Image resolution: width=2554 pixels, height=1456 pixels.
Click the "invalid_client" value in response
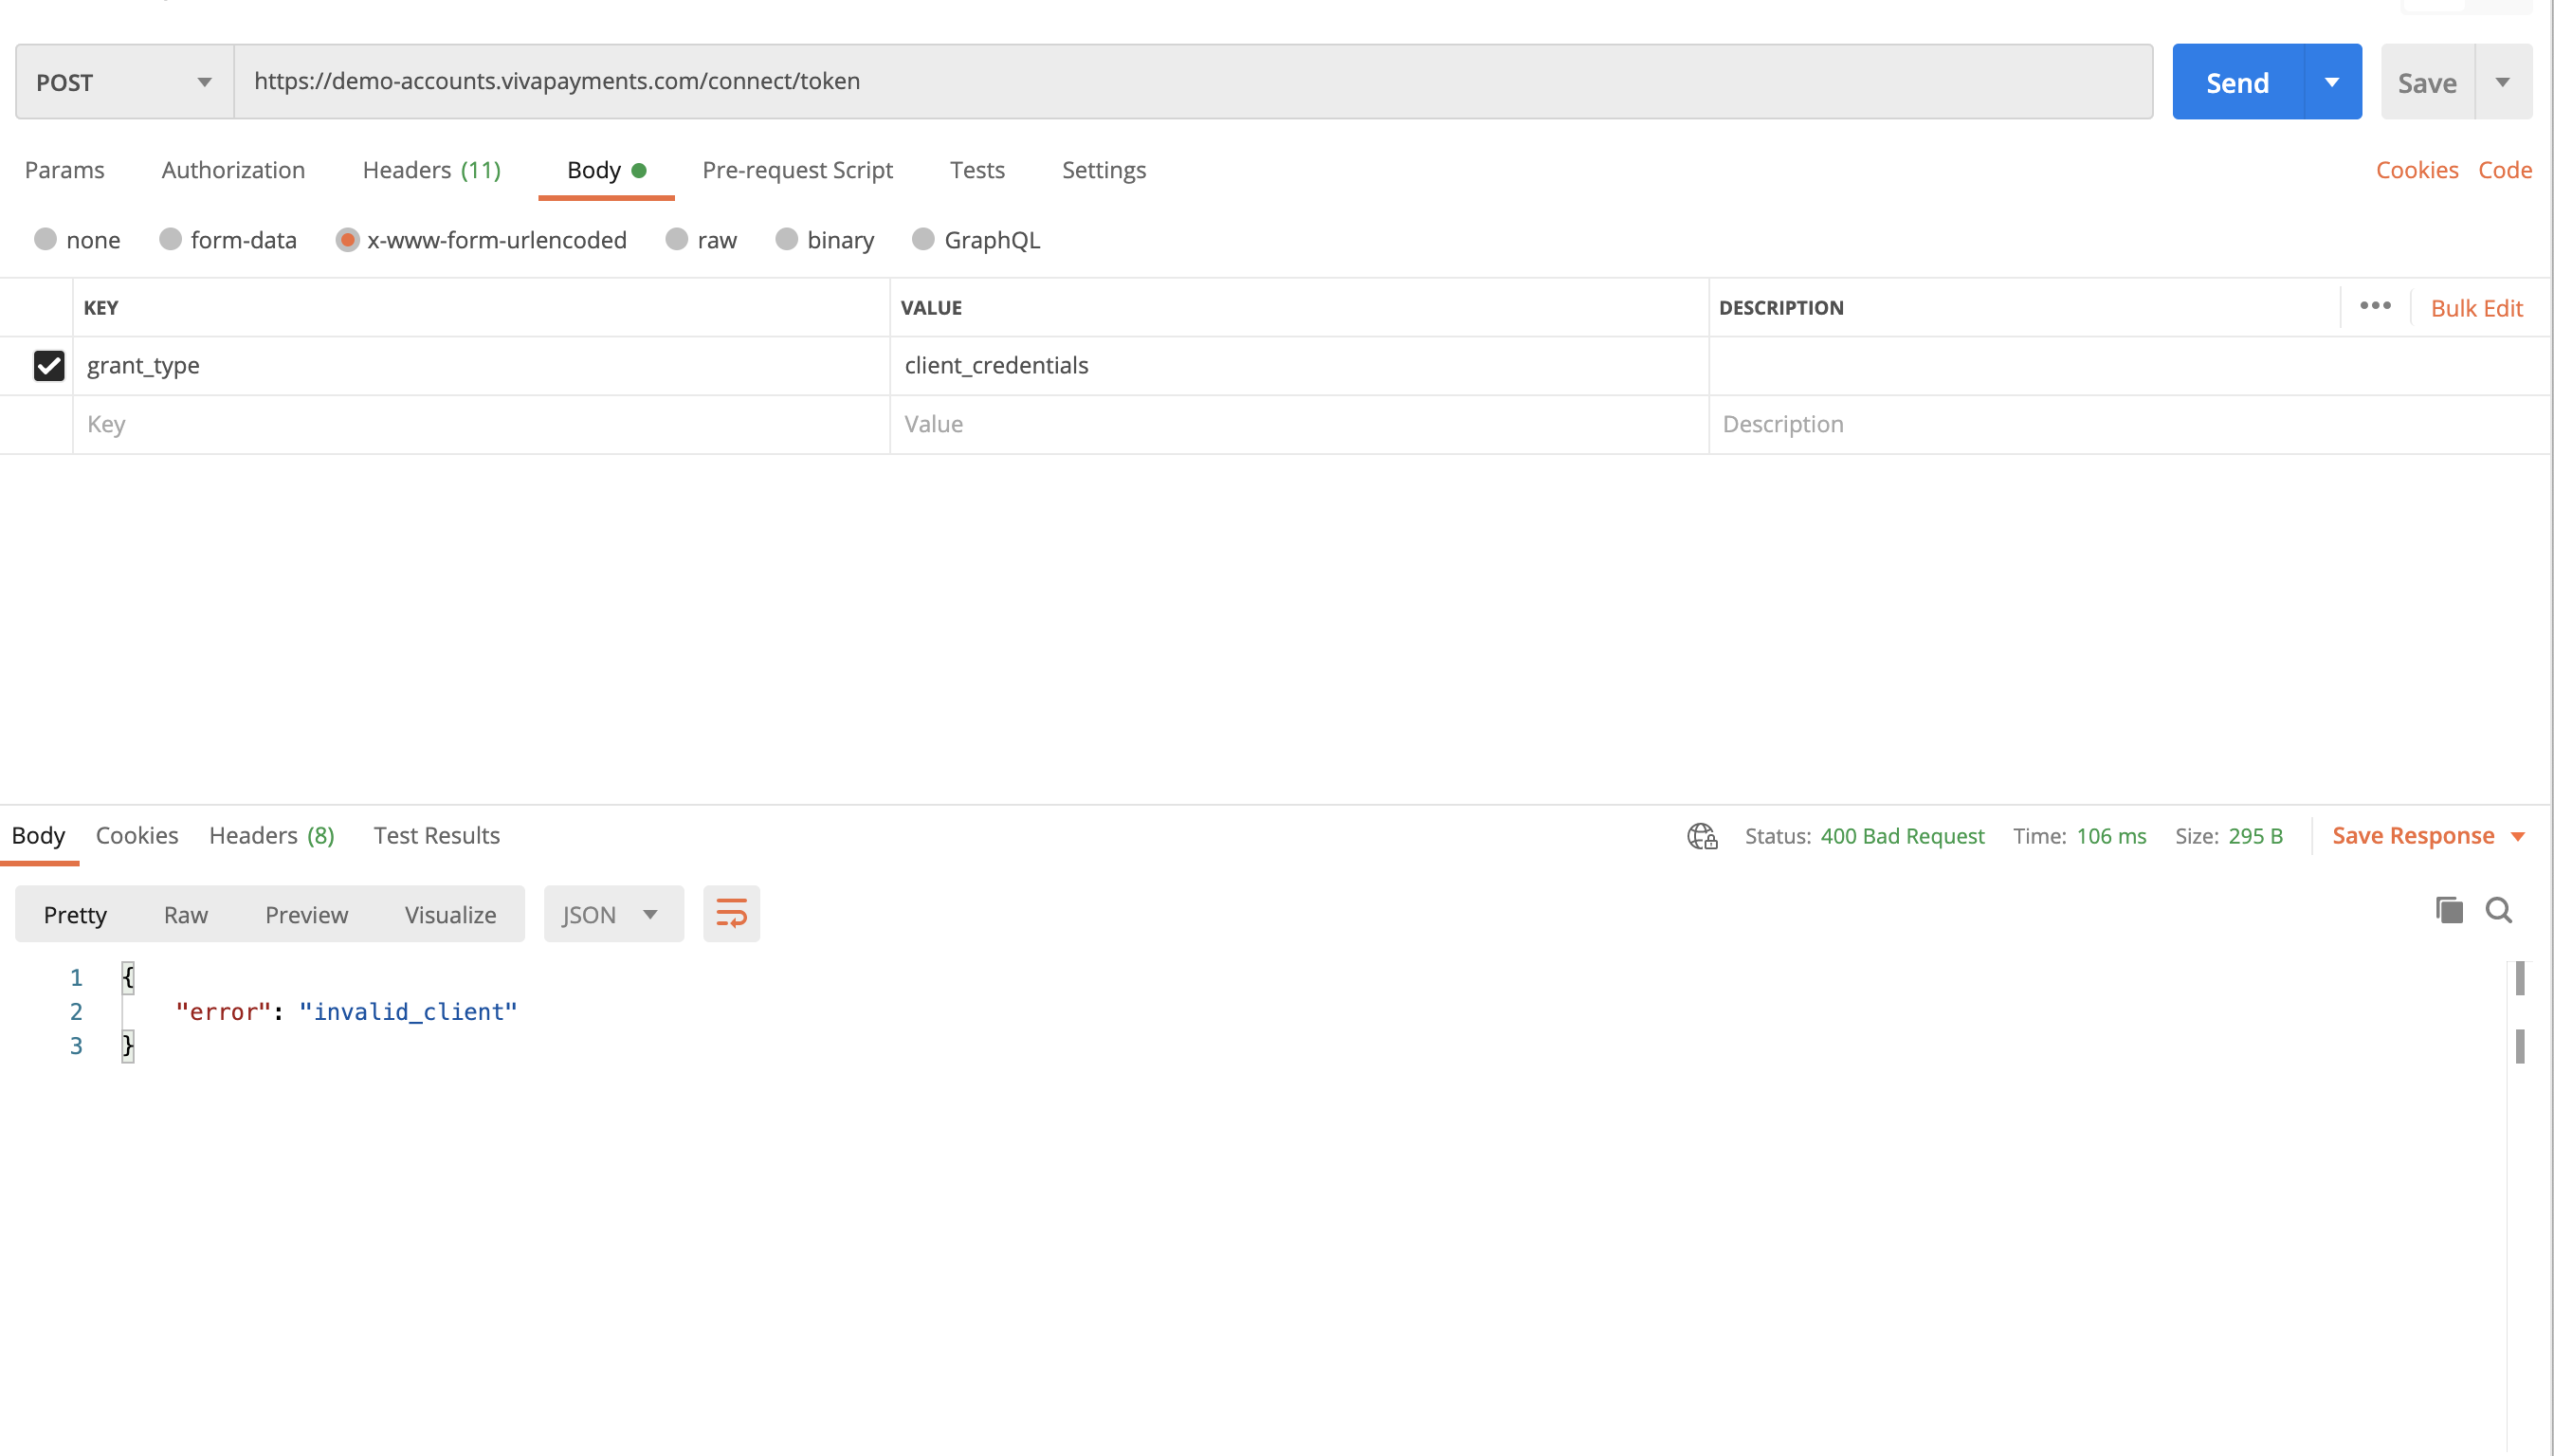pyautogui.click(x=408, y=1011)
